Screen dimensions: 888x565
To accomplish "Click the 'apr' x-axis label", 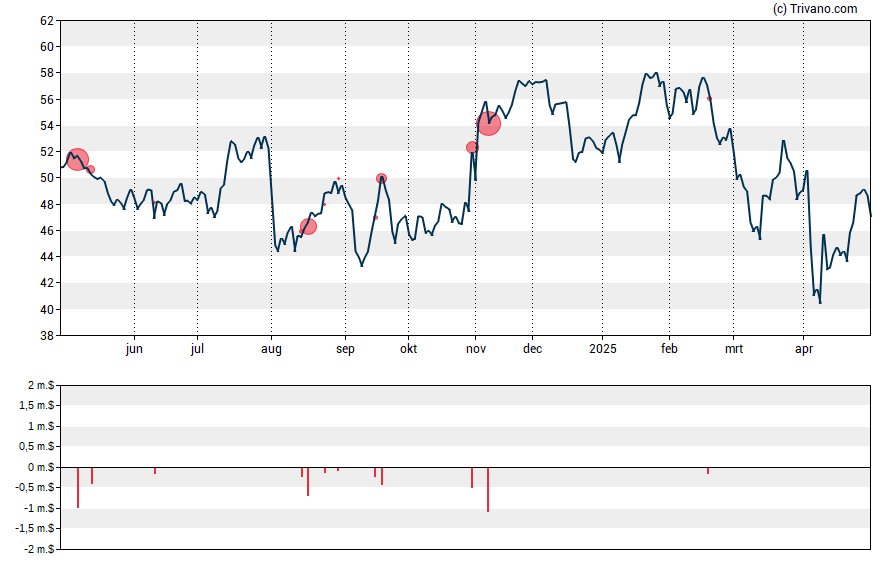I will click(804, 349).
